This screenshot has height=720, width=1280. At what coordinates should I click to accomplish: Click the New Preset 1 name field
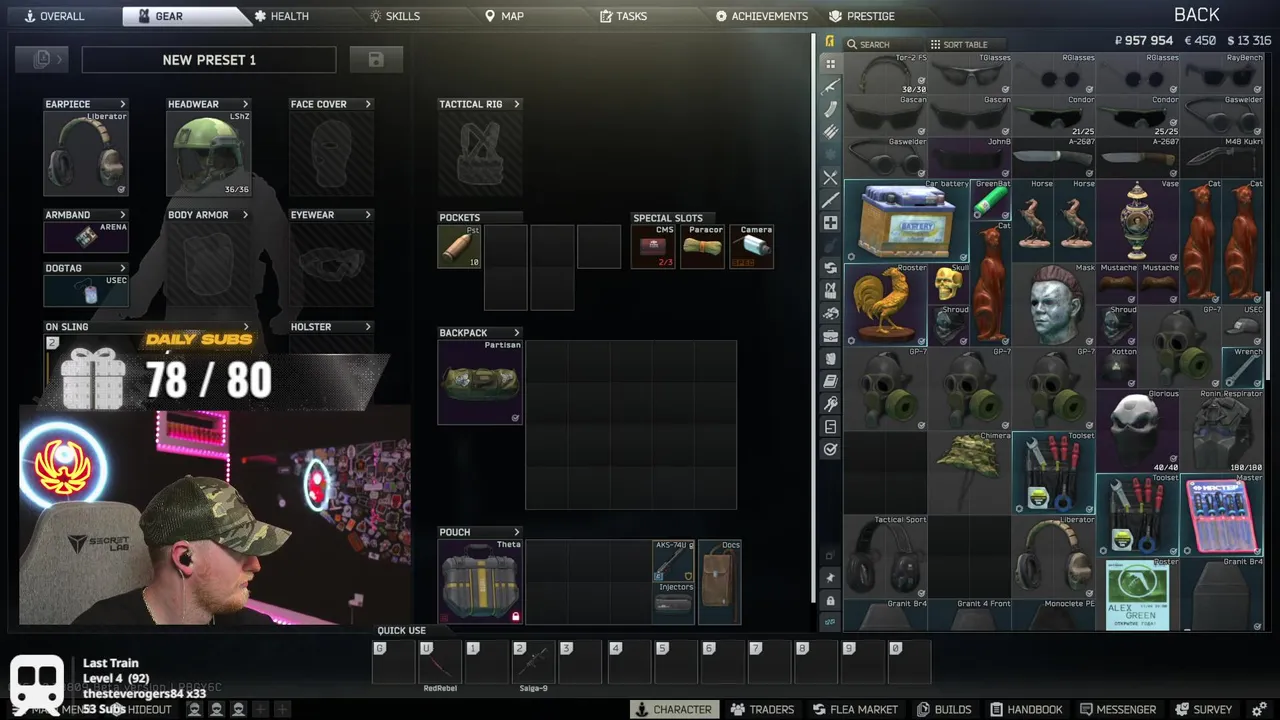pos(209,60)
